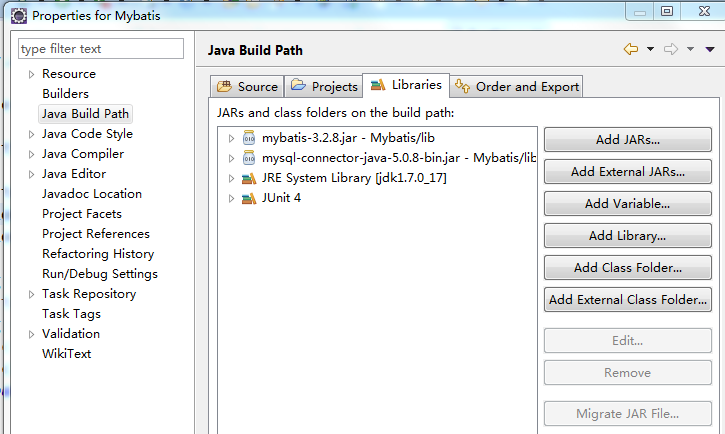Click the Order and Export tab icon

462,86
